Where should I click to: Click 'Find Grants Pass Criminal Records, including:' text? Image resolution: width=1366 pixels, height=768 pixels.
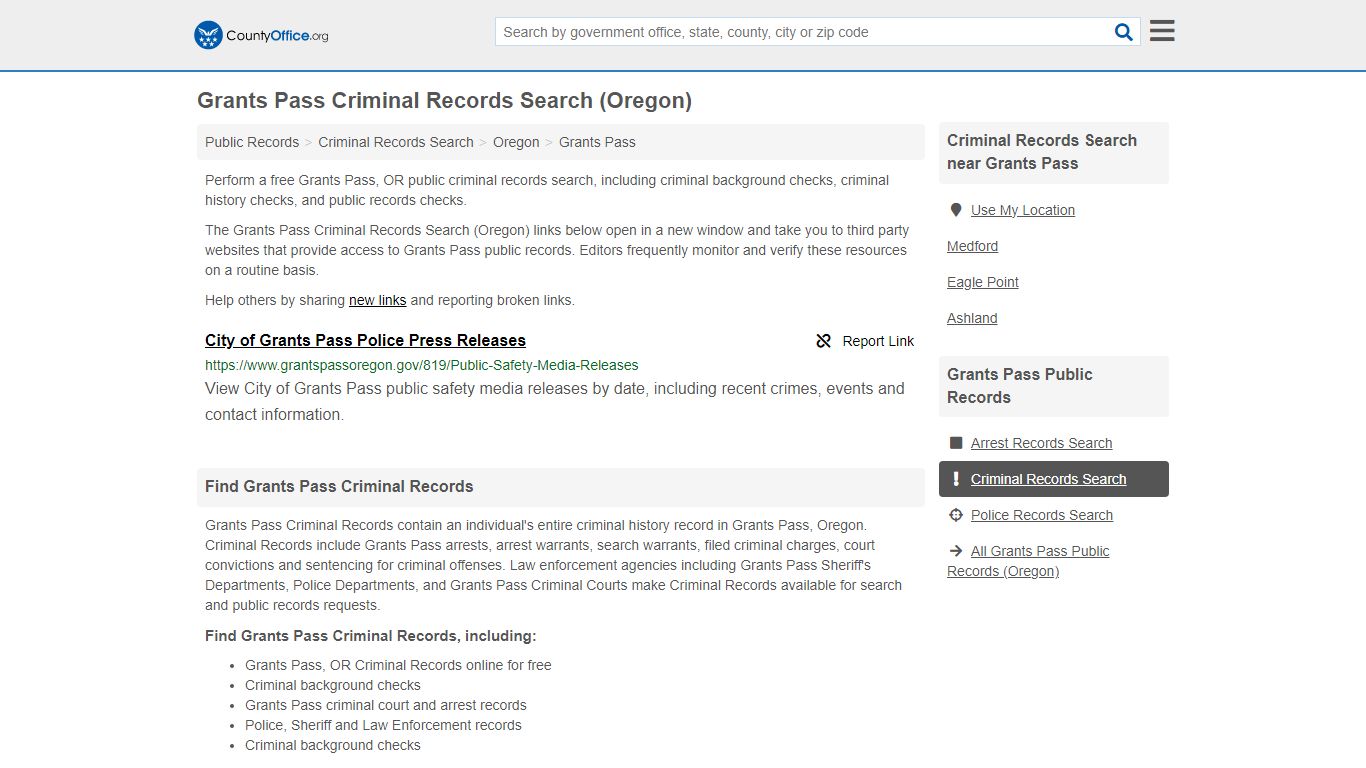tap(371, 636)
